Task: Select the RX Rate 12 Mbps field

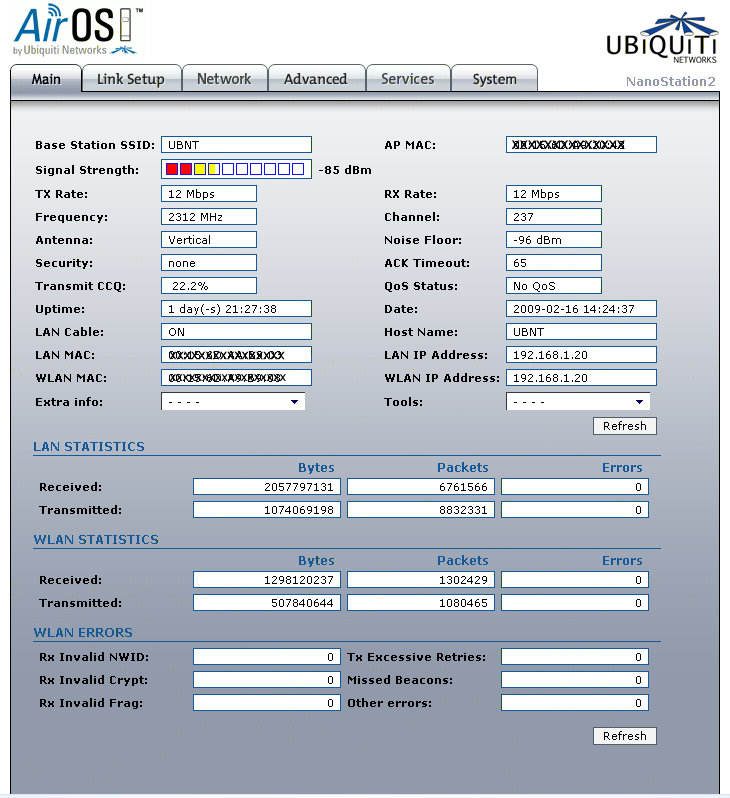Action: [x=554, y=194]
